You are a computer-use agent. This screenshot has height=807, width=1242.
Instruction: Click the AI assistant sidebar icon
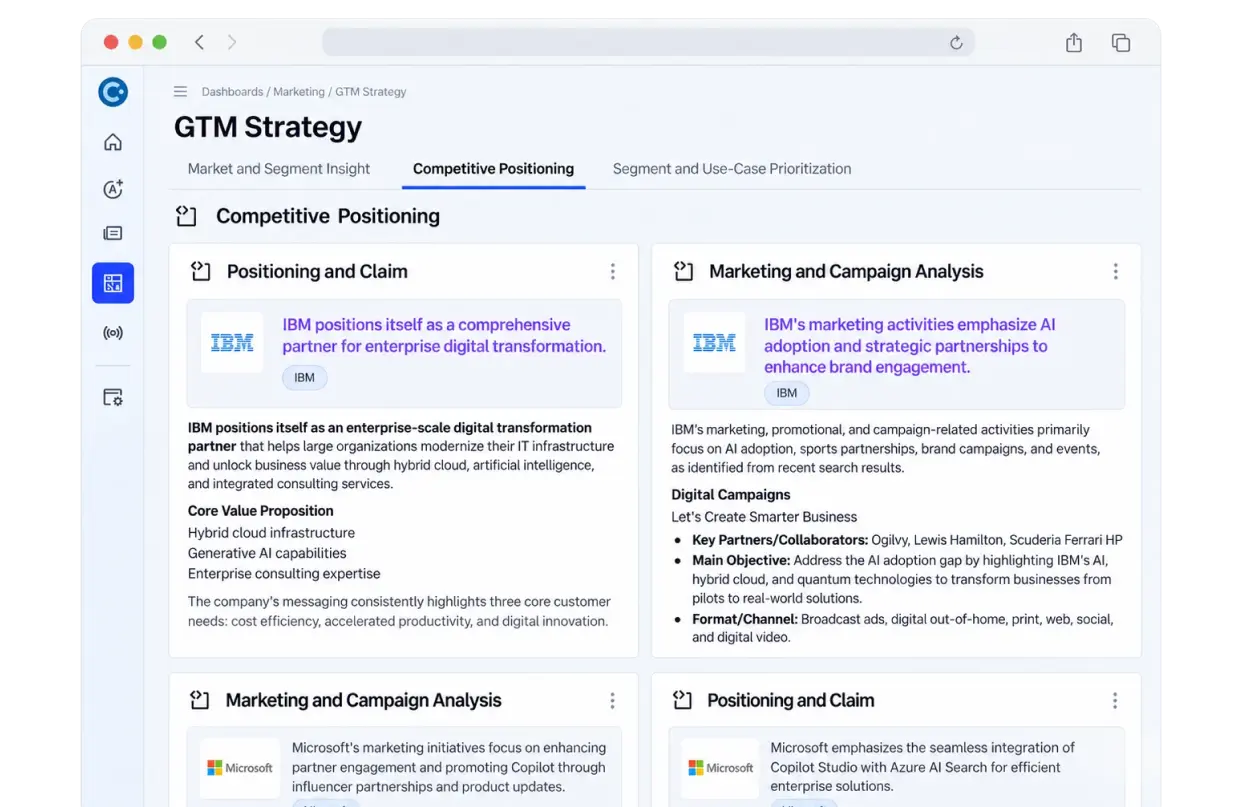pos(113,189)
